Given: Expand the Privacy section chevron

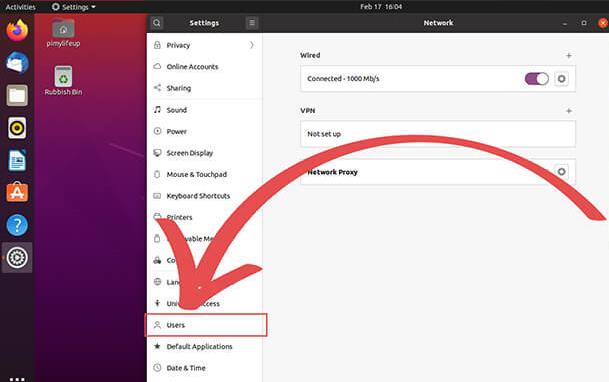Looking at the screenshot, I should [252, 45].
